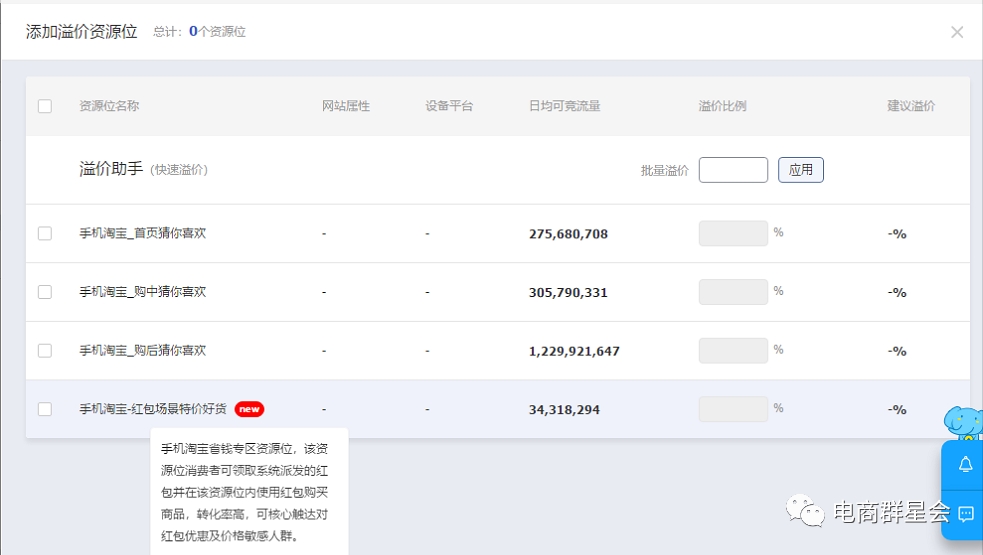Click the 网站属性 column header
983x555 pixels.
[346, 106]
